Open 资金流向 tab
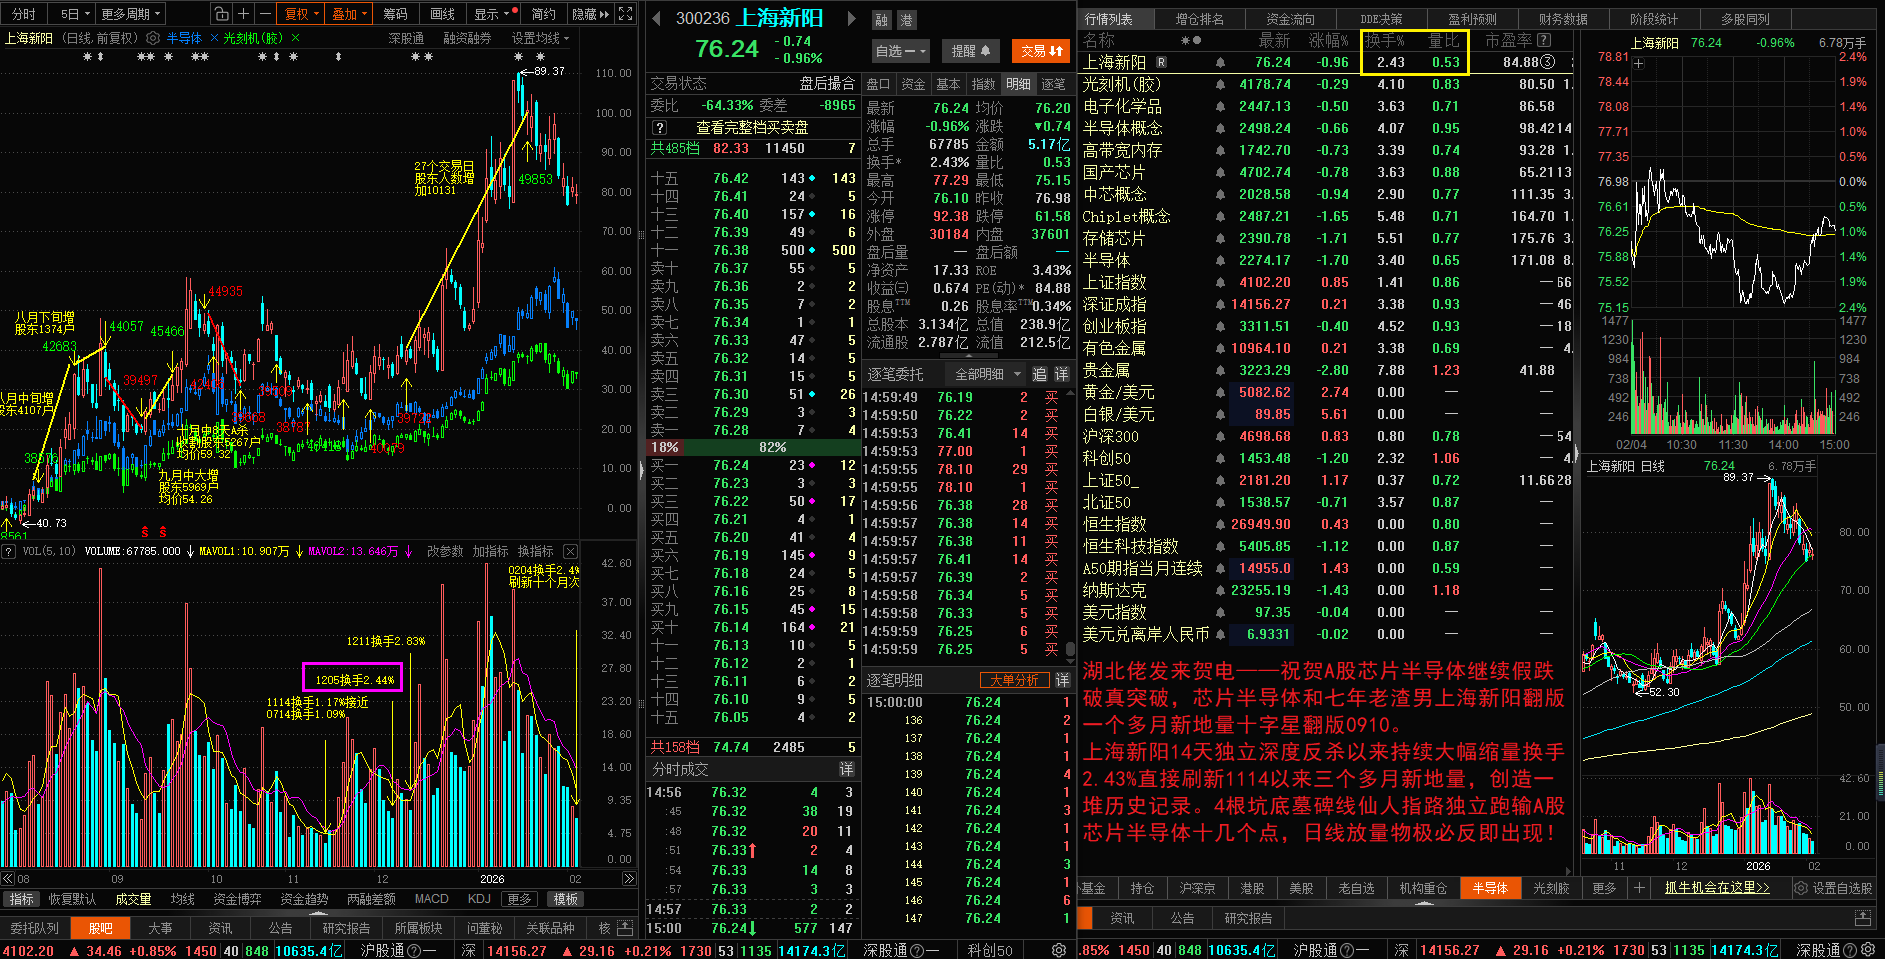This screenshot has height=959, width=1885. coord(1290,19)
